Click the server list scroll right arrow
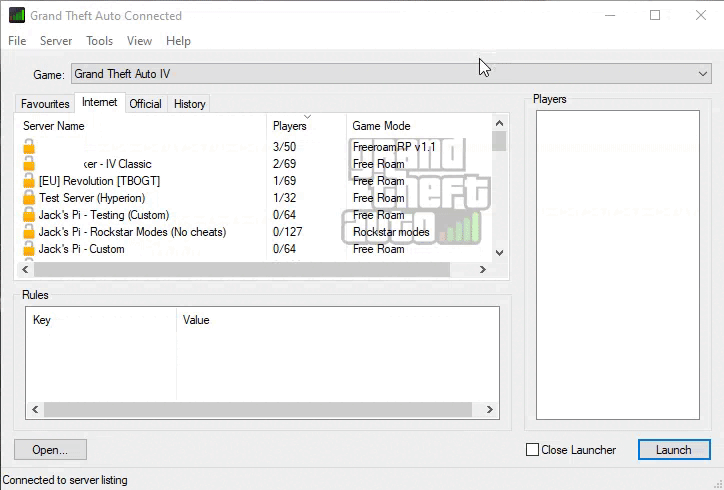724x490 pixels. (x=483, y=269)
